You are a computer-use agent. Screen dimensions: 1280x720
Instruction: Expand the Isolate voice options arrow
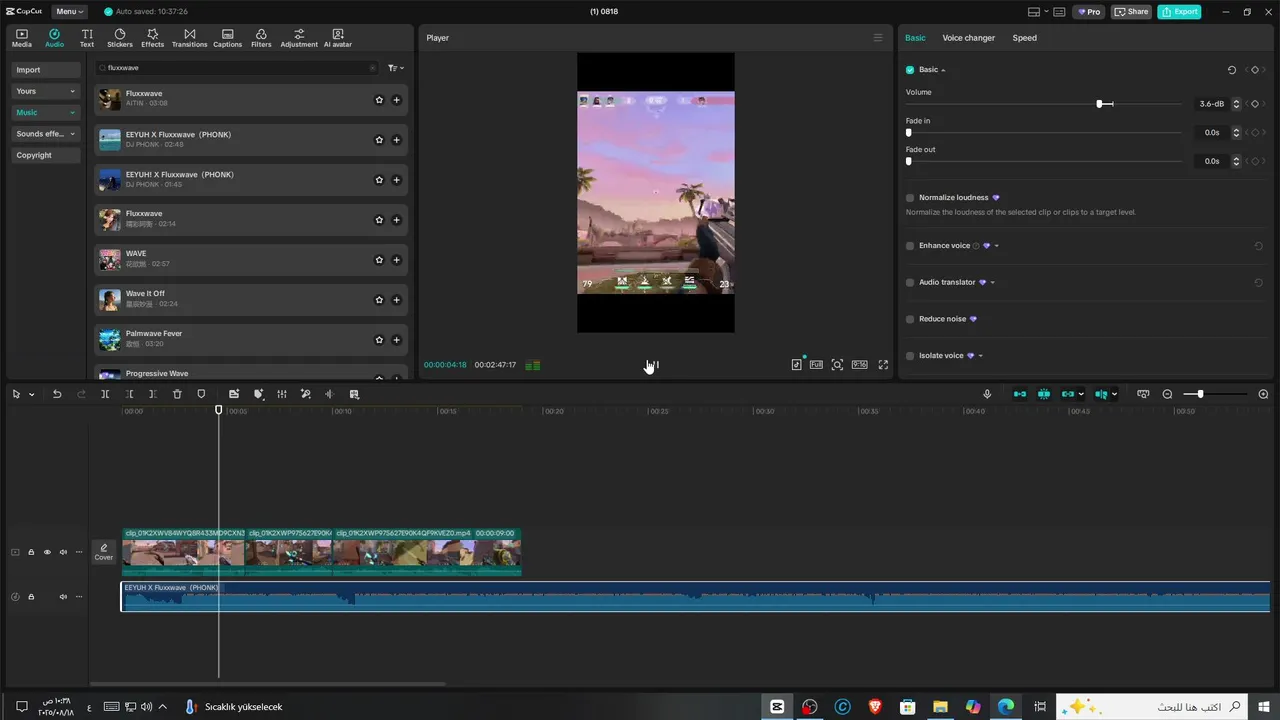point(980,356)
